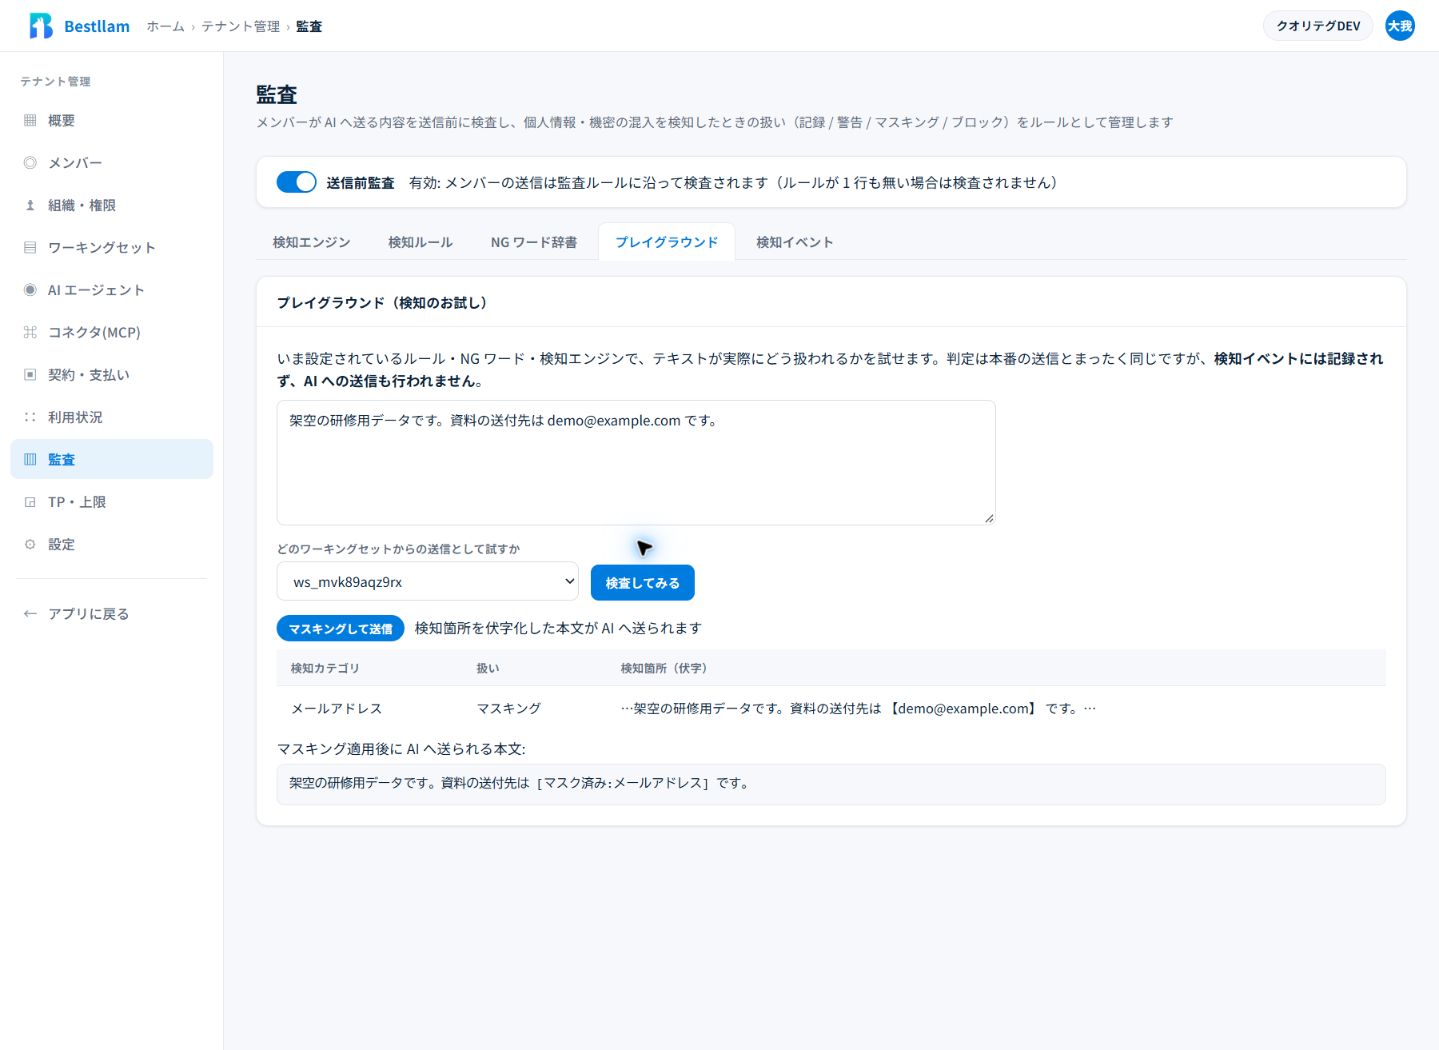The height and width of the screenshot is (1050, 1439).
Task: Click the masked output text マスク済み:メールアドレス
Action: click(623, 783)
